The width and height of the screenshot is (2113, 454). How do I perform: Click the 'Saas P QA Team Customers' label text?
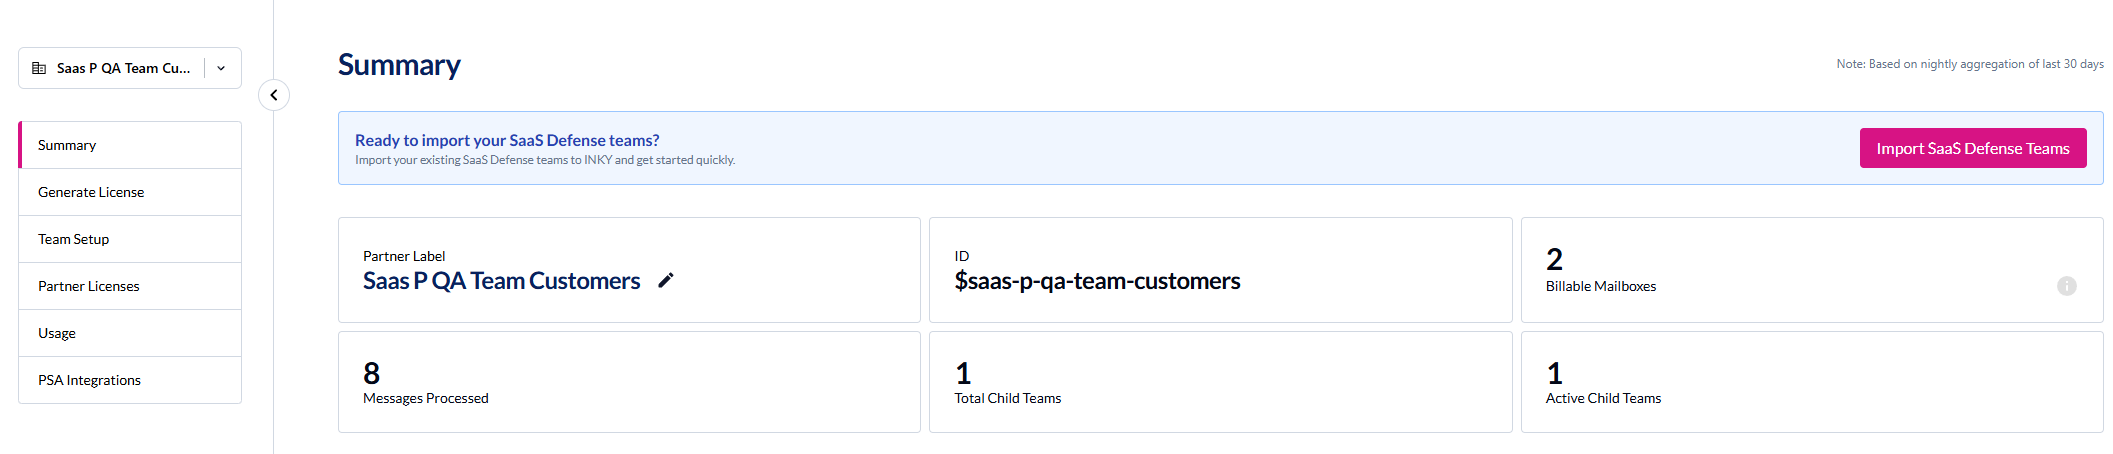pyautogui.click(x=501, y=281)
